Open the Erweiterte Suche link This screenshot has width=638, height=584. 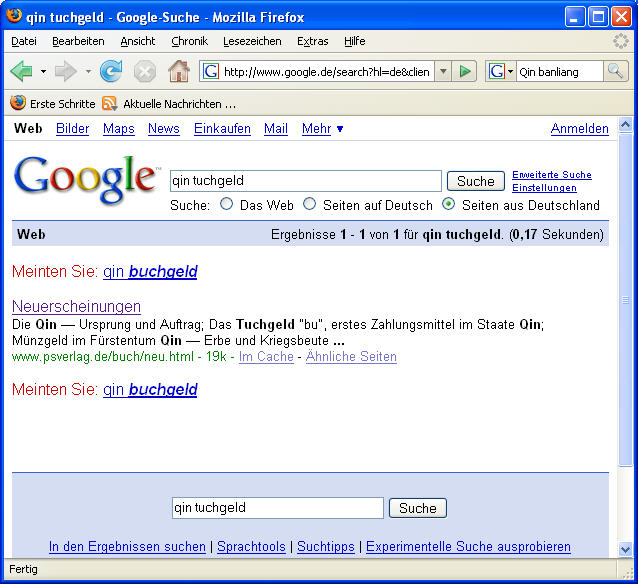[x=552, y=175]
